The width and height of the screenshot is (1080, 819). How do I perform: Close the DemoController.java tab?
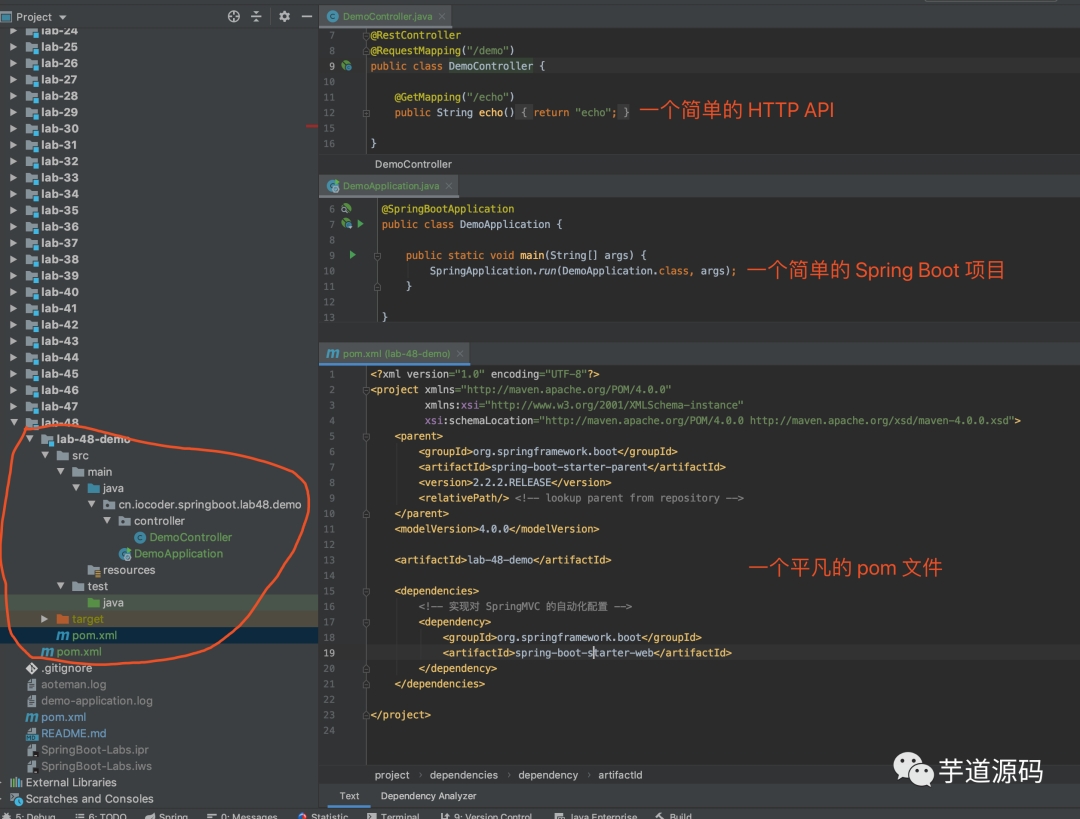click(441, 17)
